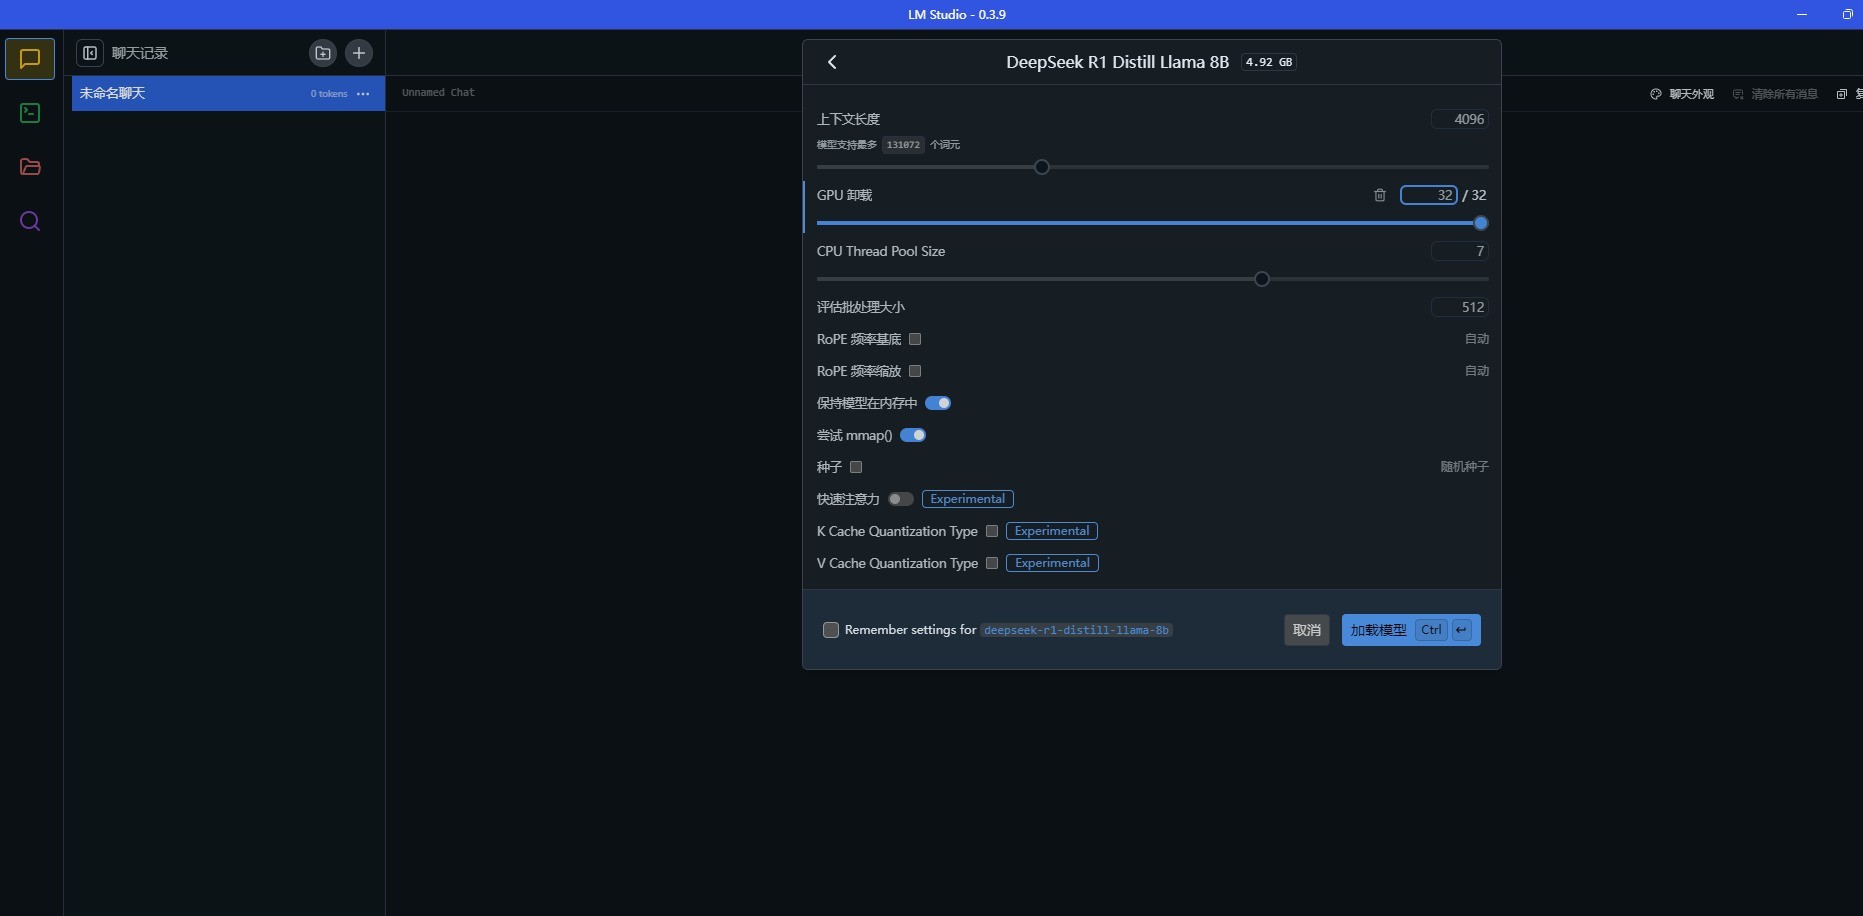Click the 加载模型 load model button
The image size is (1863, 916).
[1411, 630]
